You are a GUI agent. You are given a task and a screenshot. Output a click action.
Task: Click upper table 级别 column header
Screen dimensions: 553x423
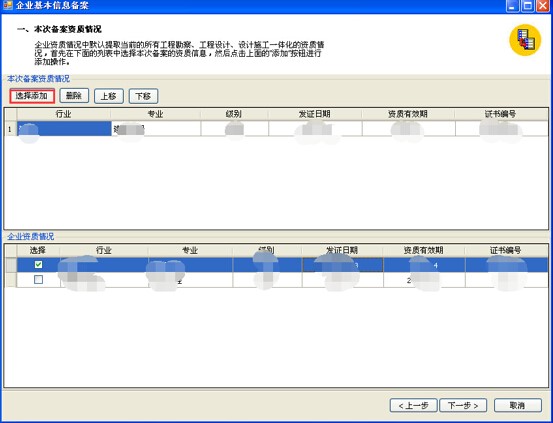coord(234,114)
